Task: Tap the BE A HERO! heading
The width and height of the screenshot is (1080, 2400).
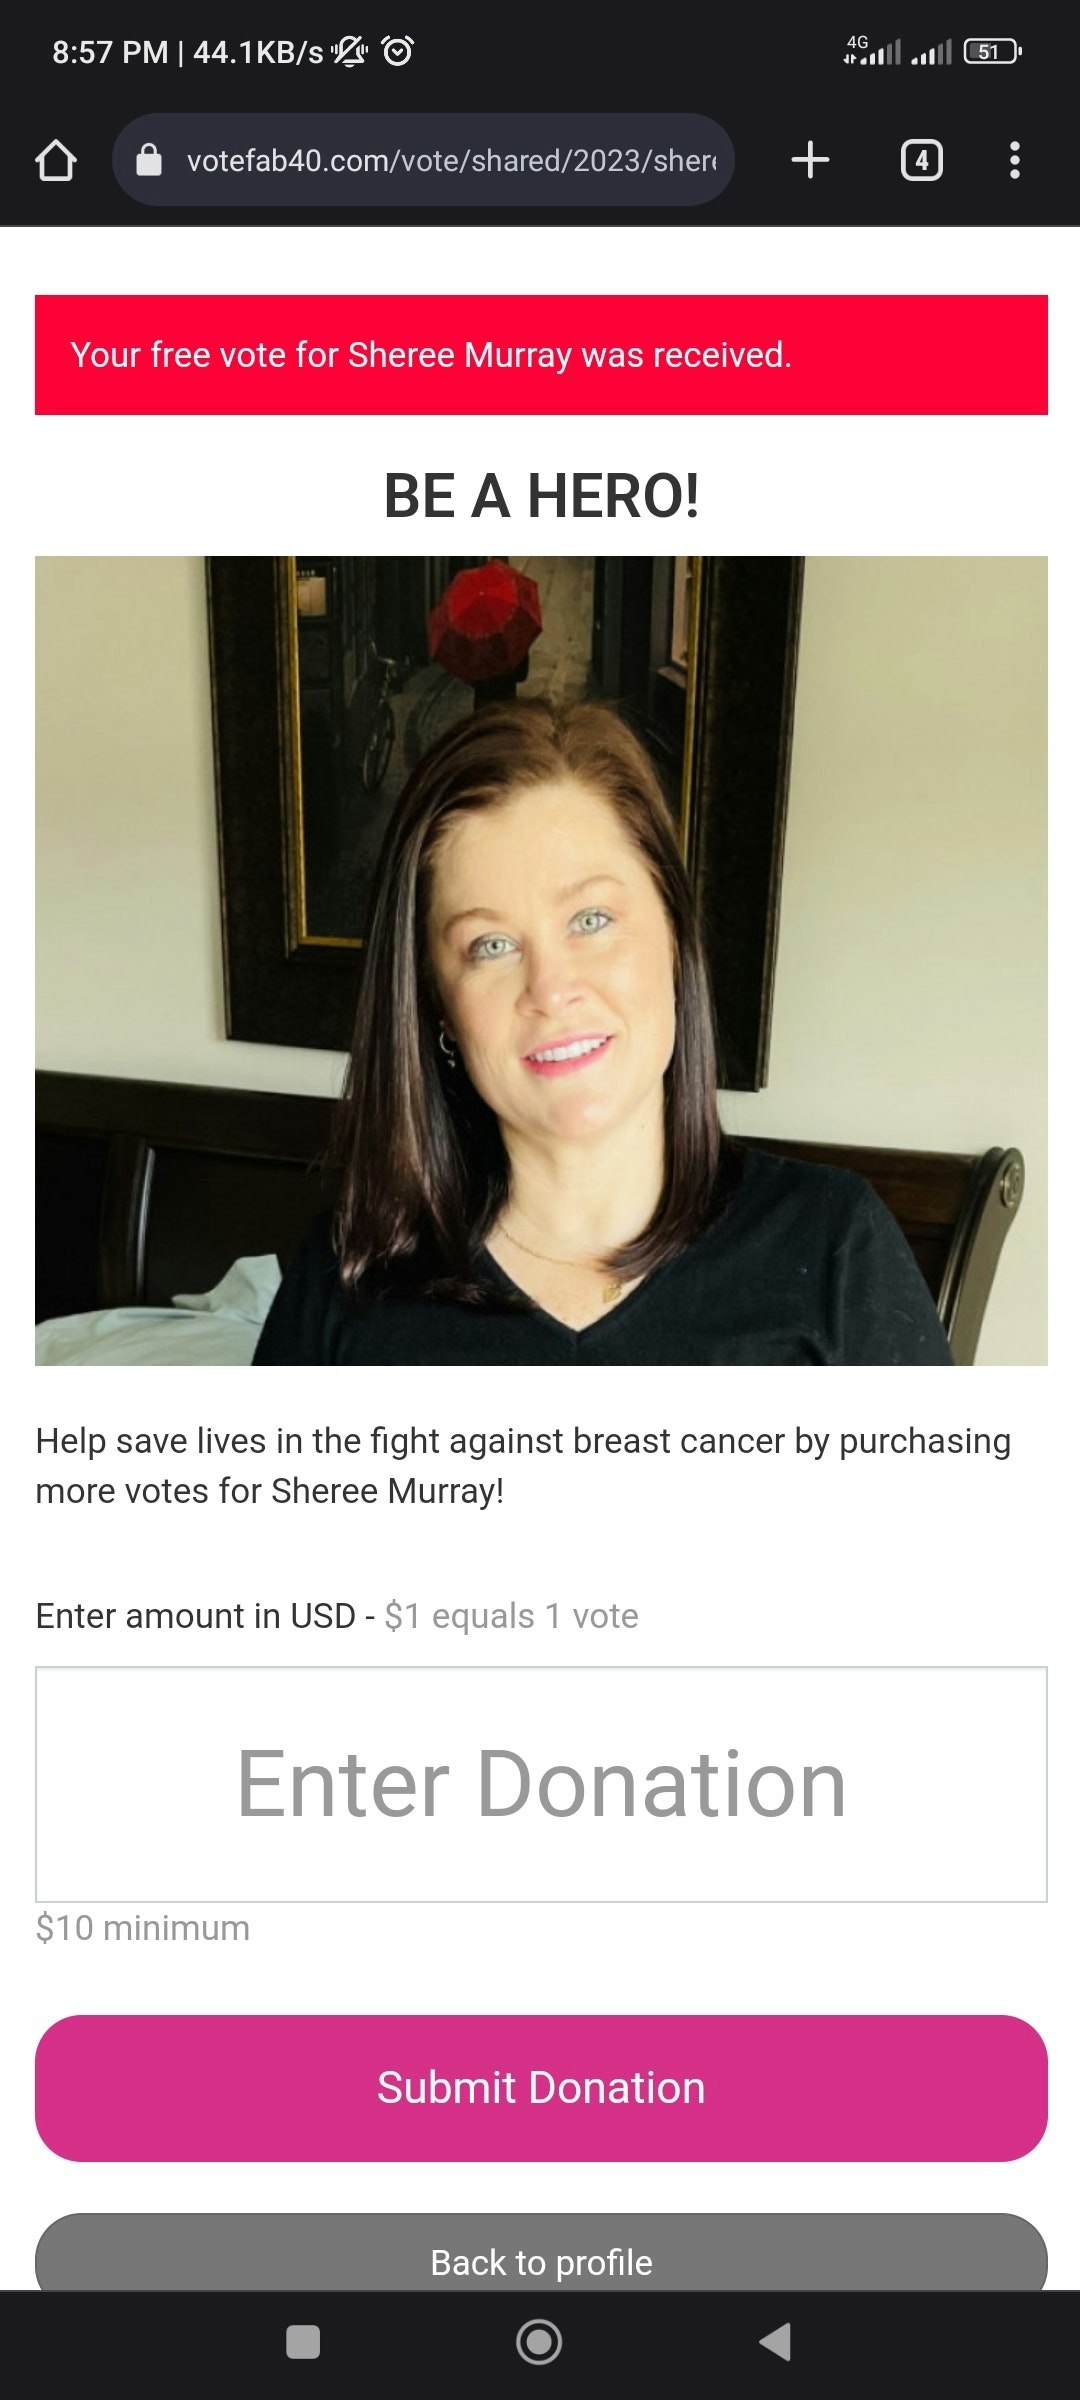Action: pyautogui.click(x=541, y=496)
